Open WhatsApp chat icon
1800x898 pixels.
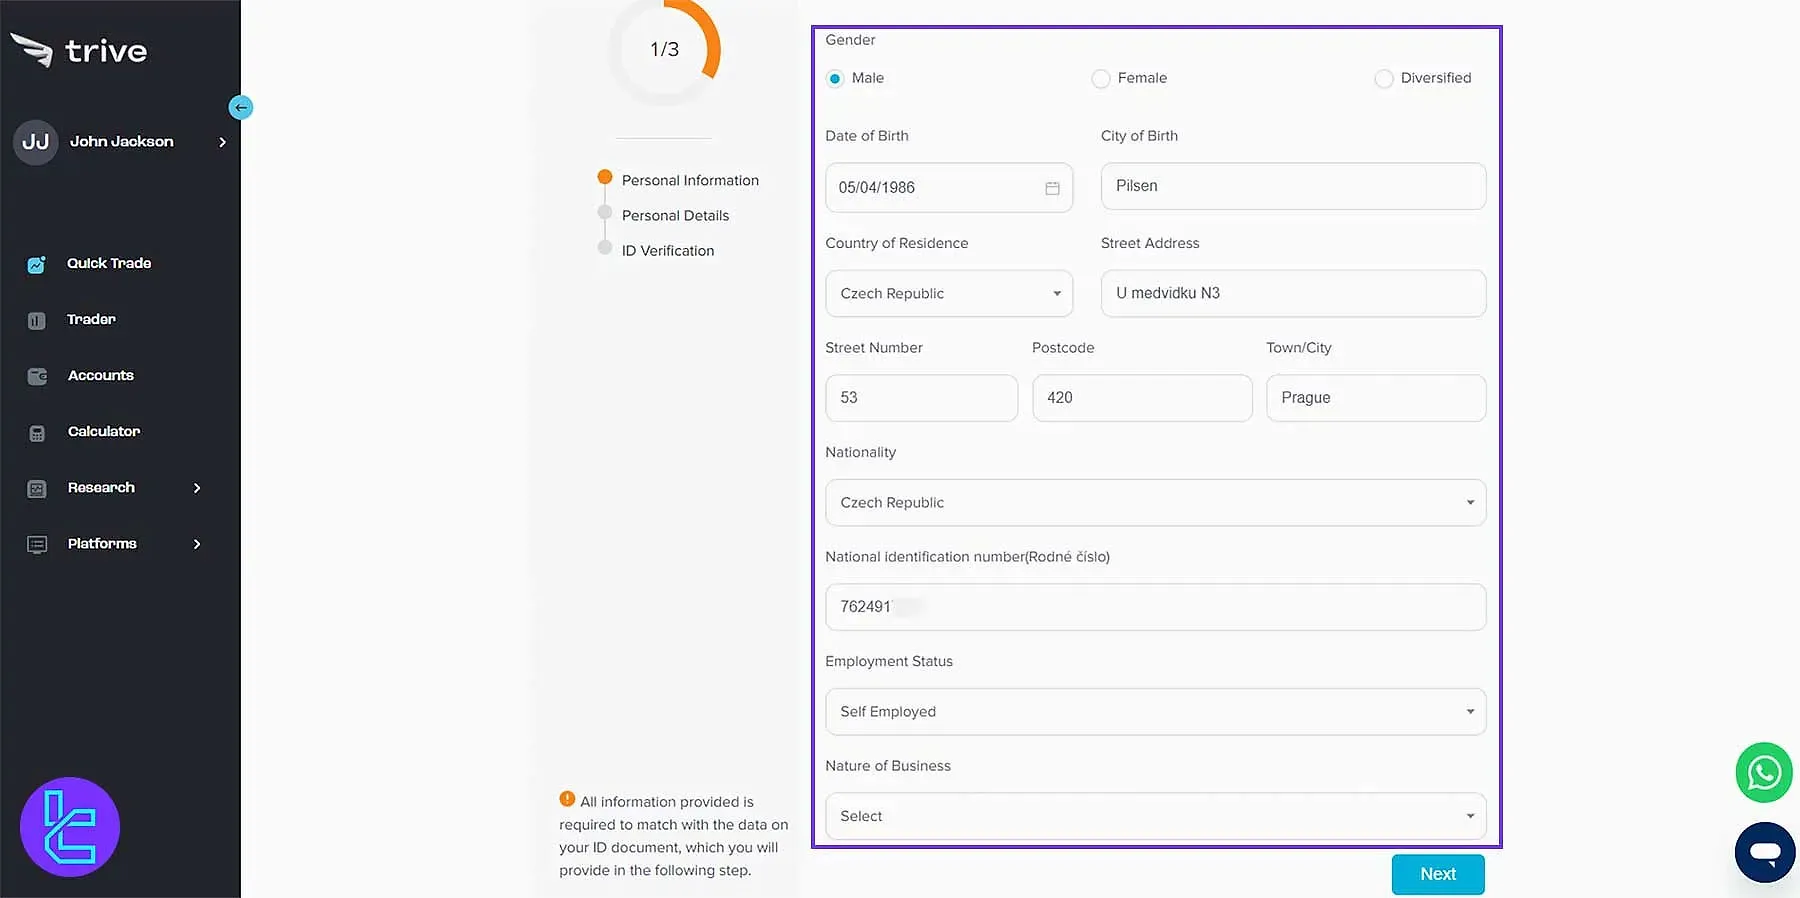[x=1764, y=772]
